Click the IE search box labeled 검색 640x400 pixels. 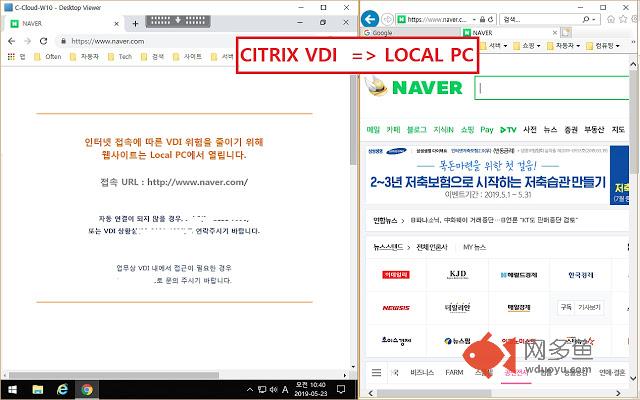[x=539, y=19]
